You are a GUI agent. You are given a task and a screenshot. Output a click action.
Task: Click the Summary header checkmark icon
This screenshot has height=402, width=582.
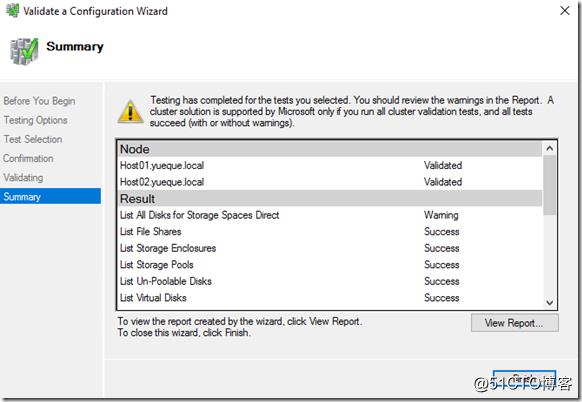tap(24, 51)
